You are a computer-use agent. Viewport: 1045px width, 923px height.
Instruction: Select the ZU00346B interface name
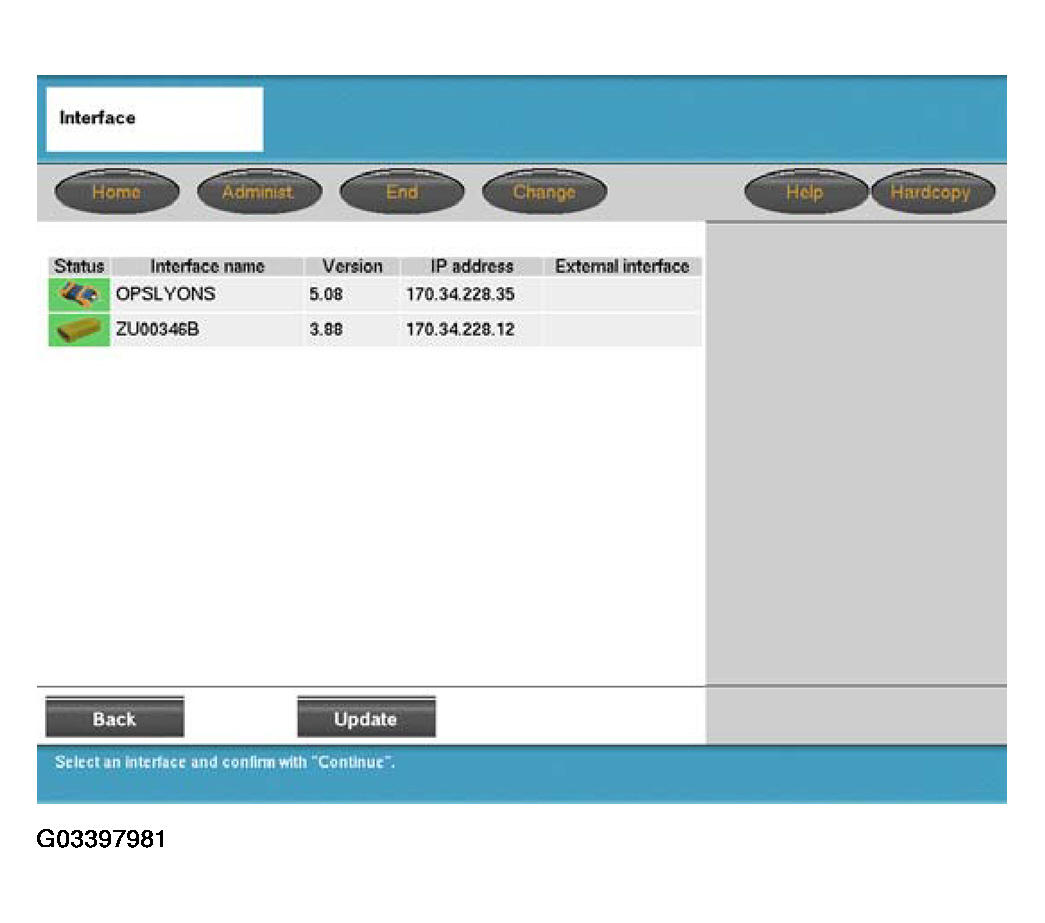(158, 329)
